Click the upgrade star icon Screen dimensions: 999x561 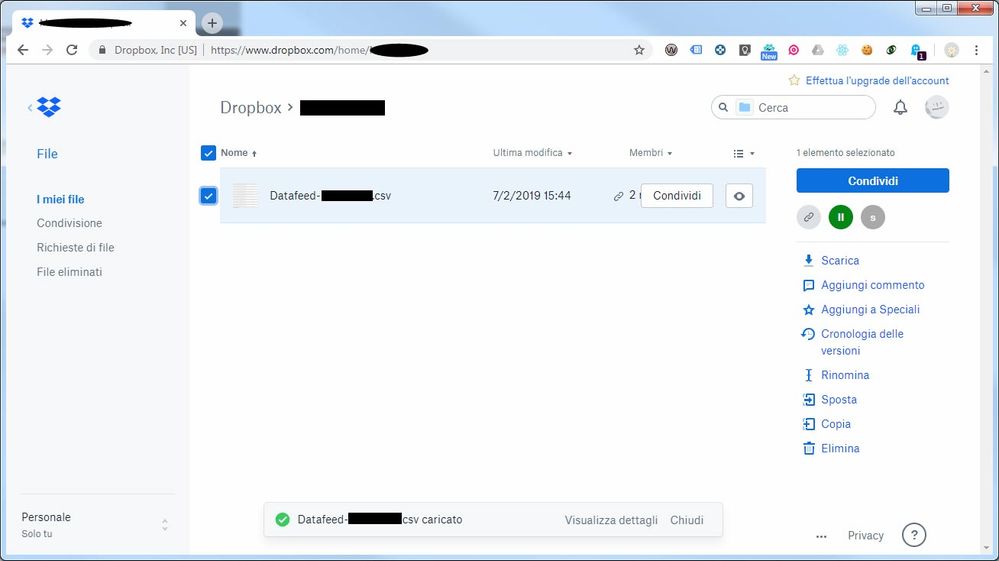pyautogui.click(x=794, y=80)
